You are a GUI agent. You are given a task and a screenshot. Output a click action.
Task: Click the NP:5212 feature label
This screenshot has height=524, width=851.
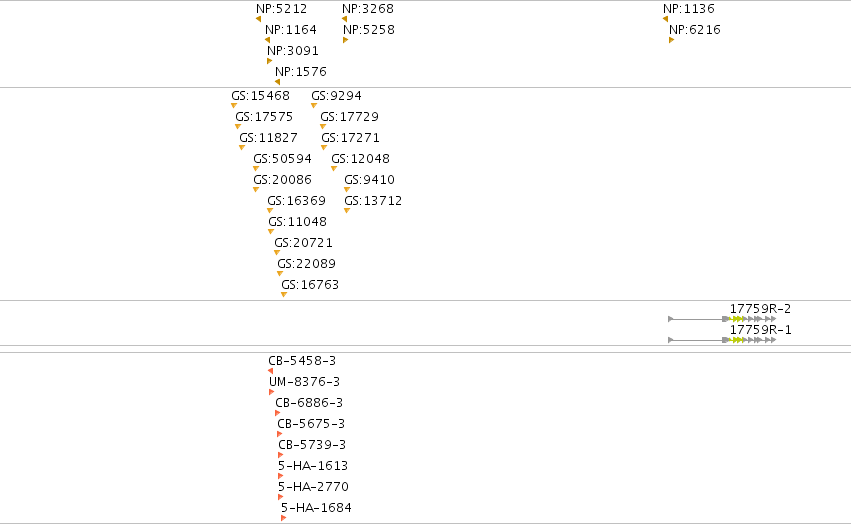[x=282, y=9]
